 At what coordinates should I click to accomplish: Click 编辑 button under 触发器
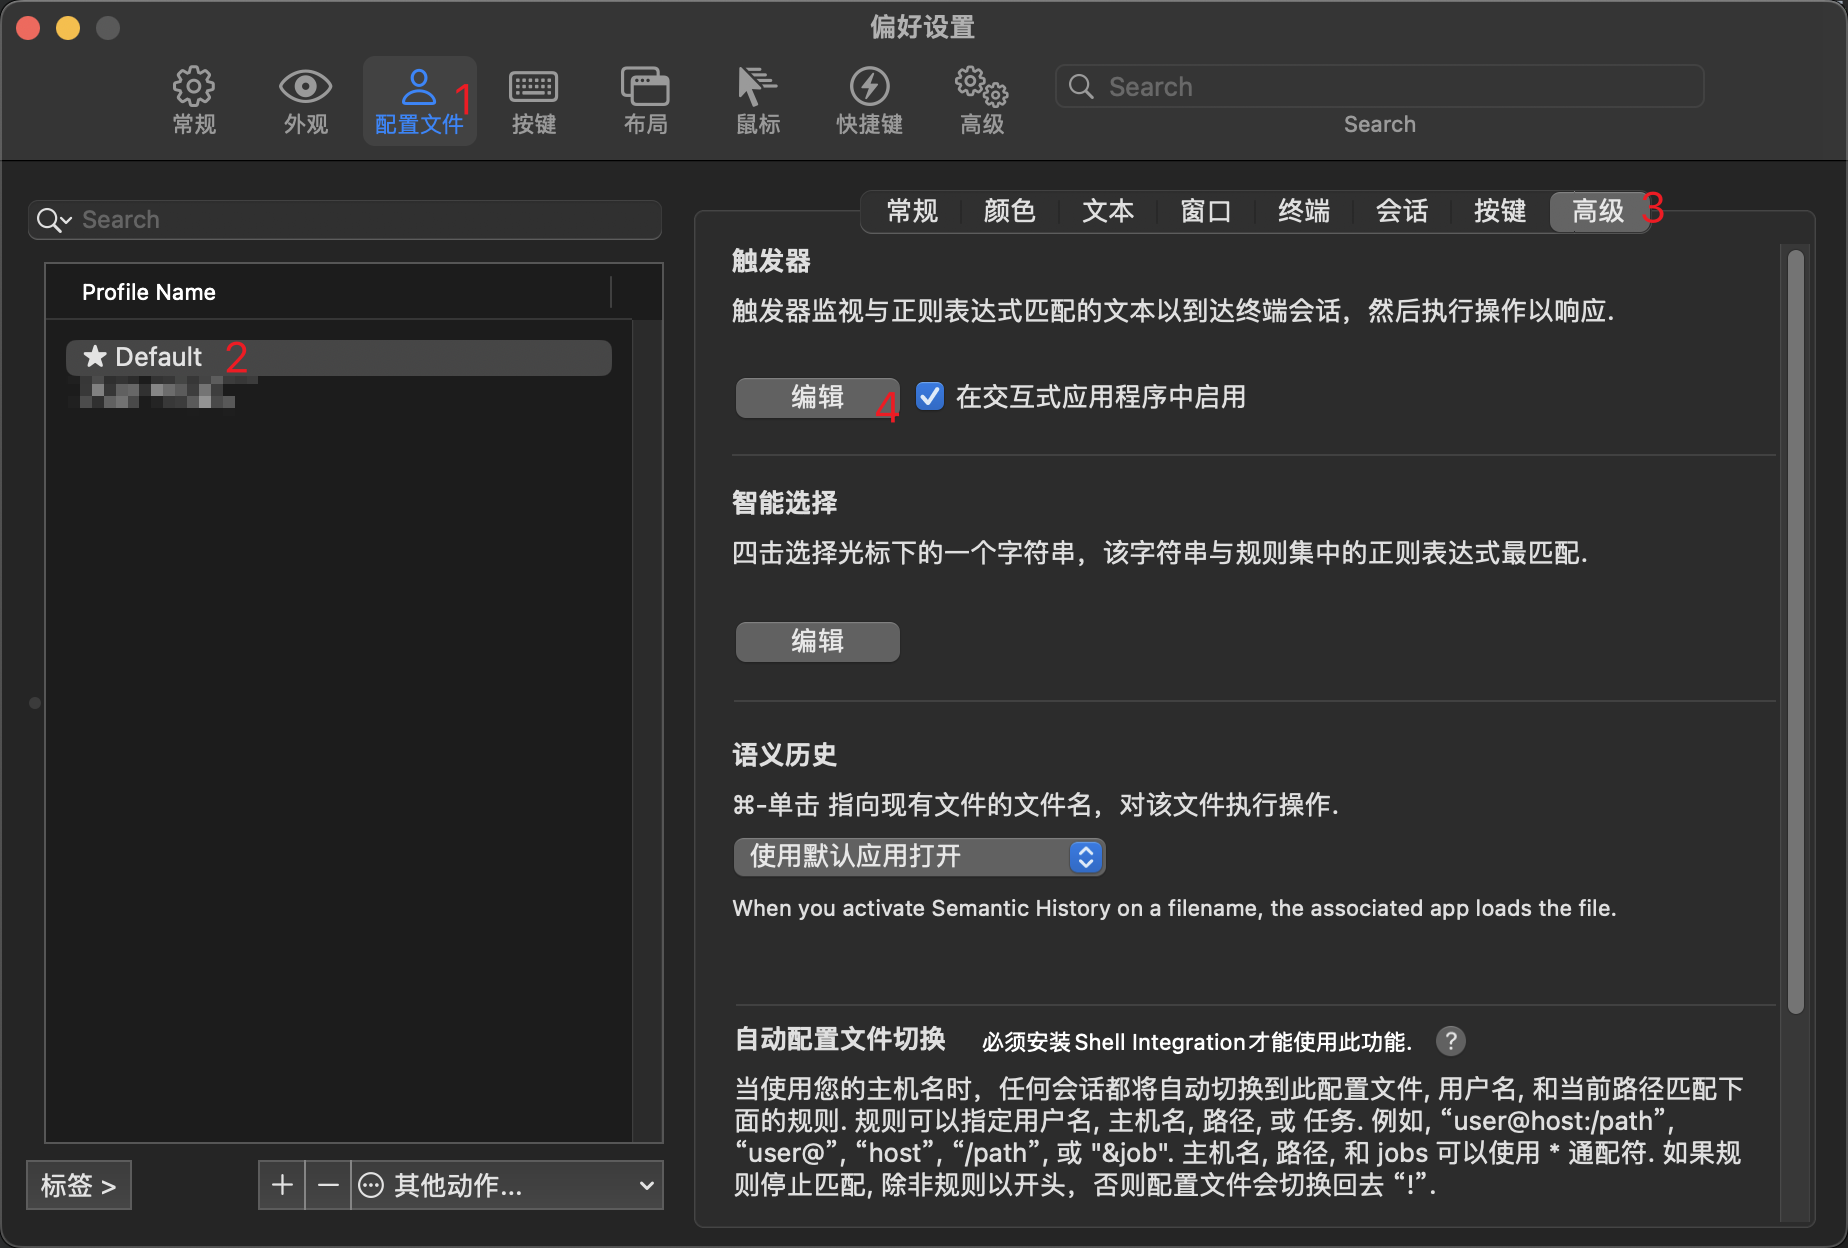817,398
